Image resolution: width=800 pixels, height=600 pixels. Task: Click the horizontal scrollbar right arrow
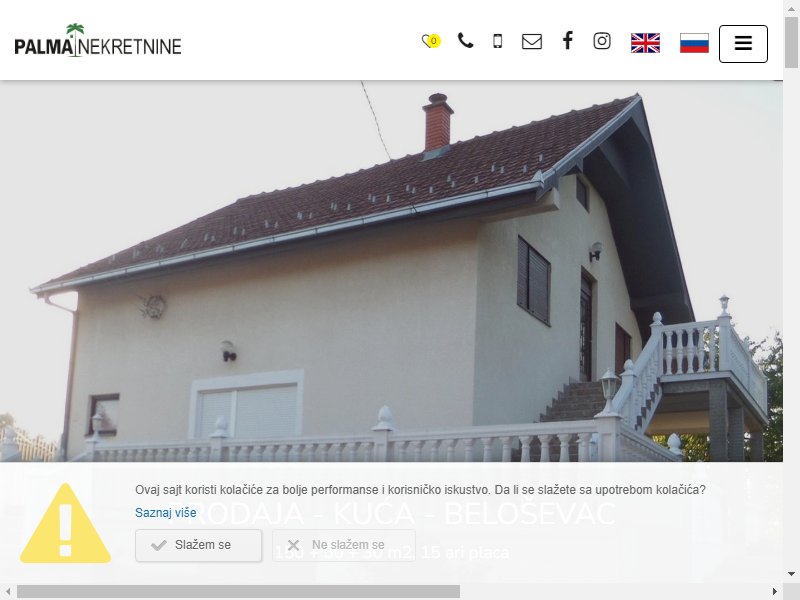[x=775, y=591]
